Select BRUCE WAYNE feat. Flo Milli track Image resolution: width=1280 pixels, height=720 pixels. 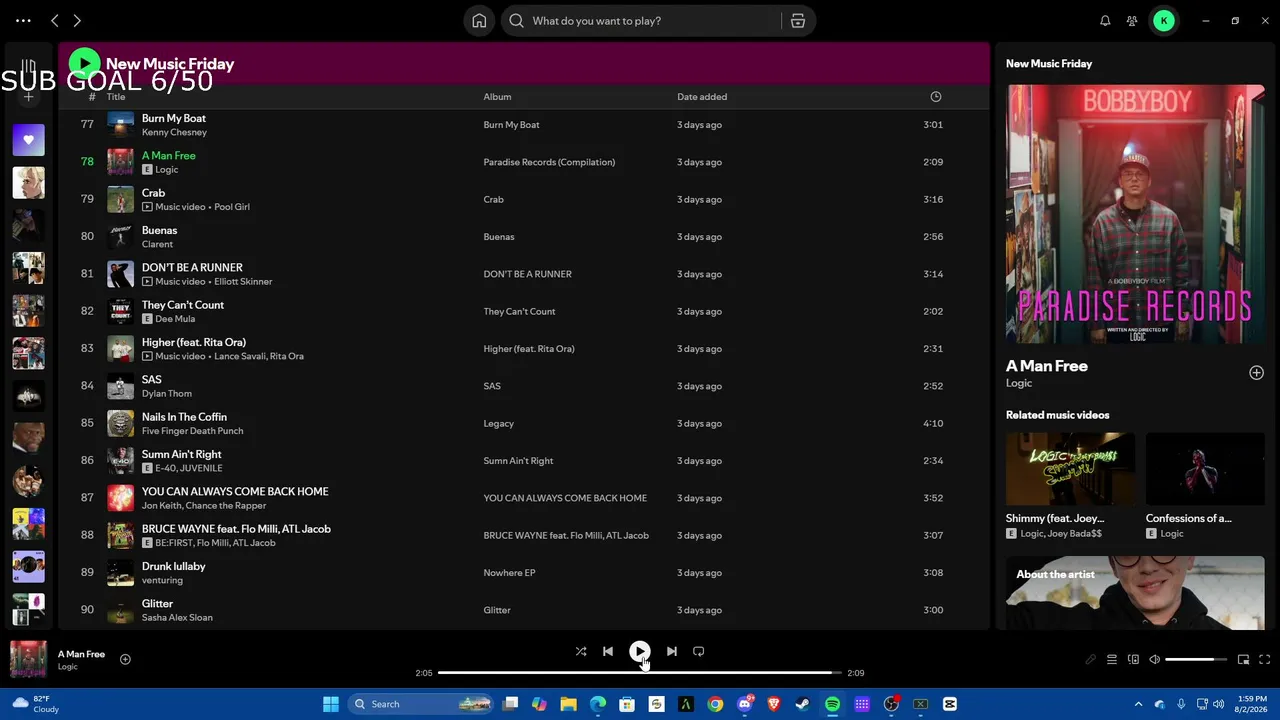coord(236,529)
